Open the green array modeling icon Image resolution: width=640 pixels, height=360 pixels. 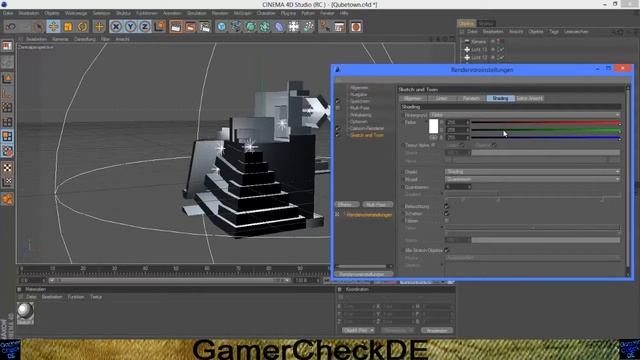[264, 27]
